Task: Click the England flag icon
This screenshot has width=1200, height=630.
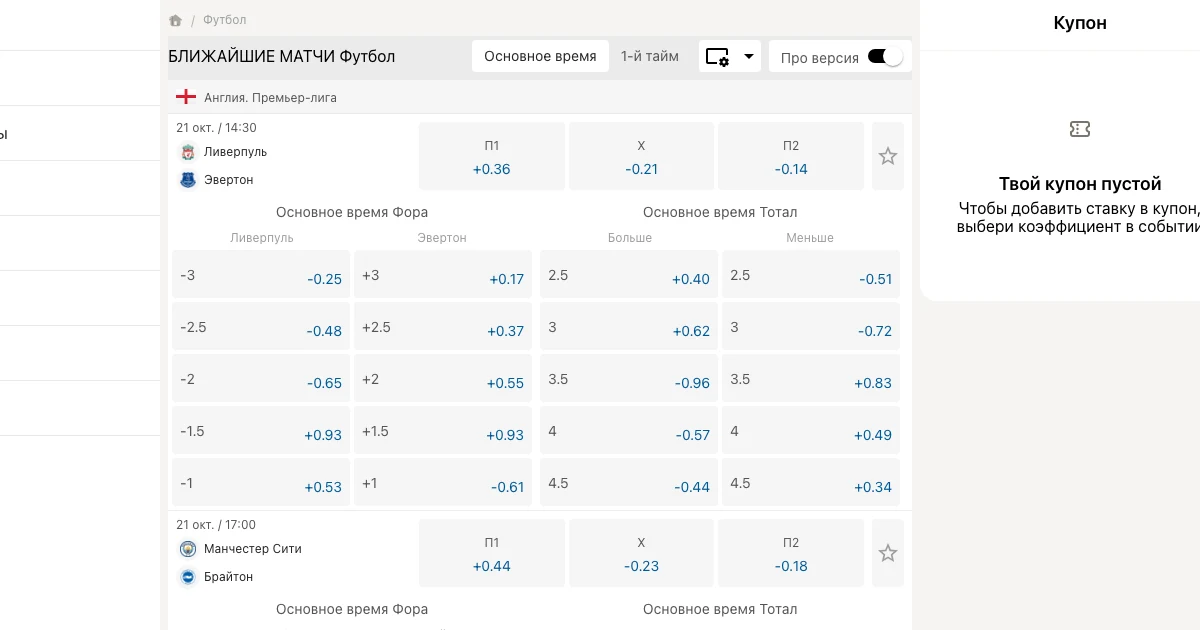Action: coord(186,97)
